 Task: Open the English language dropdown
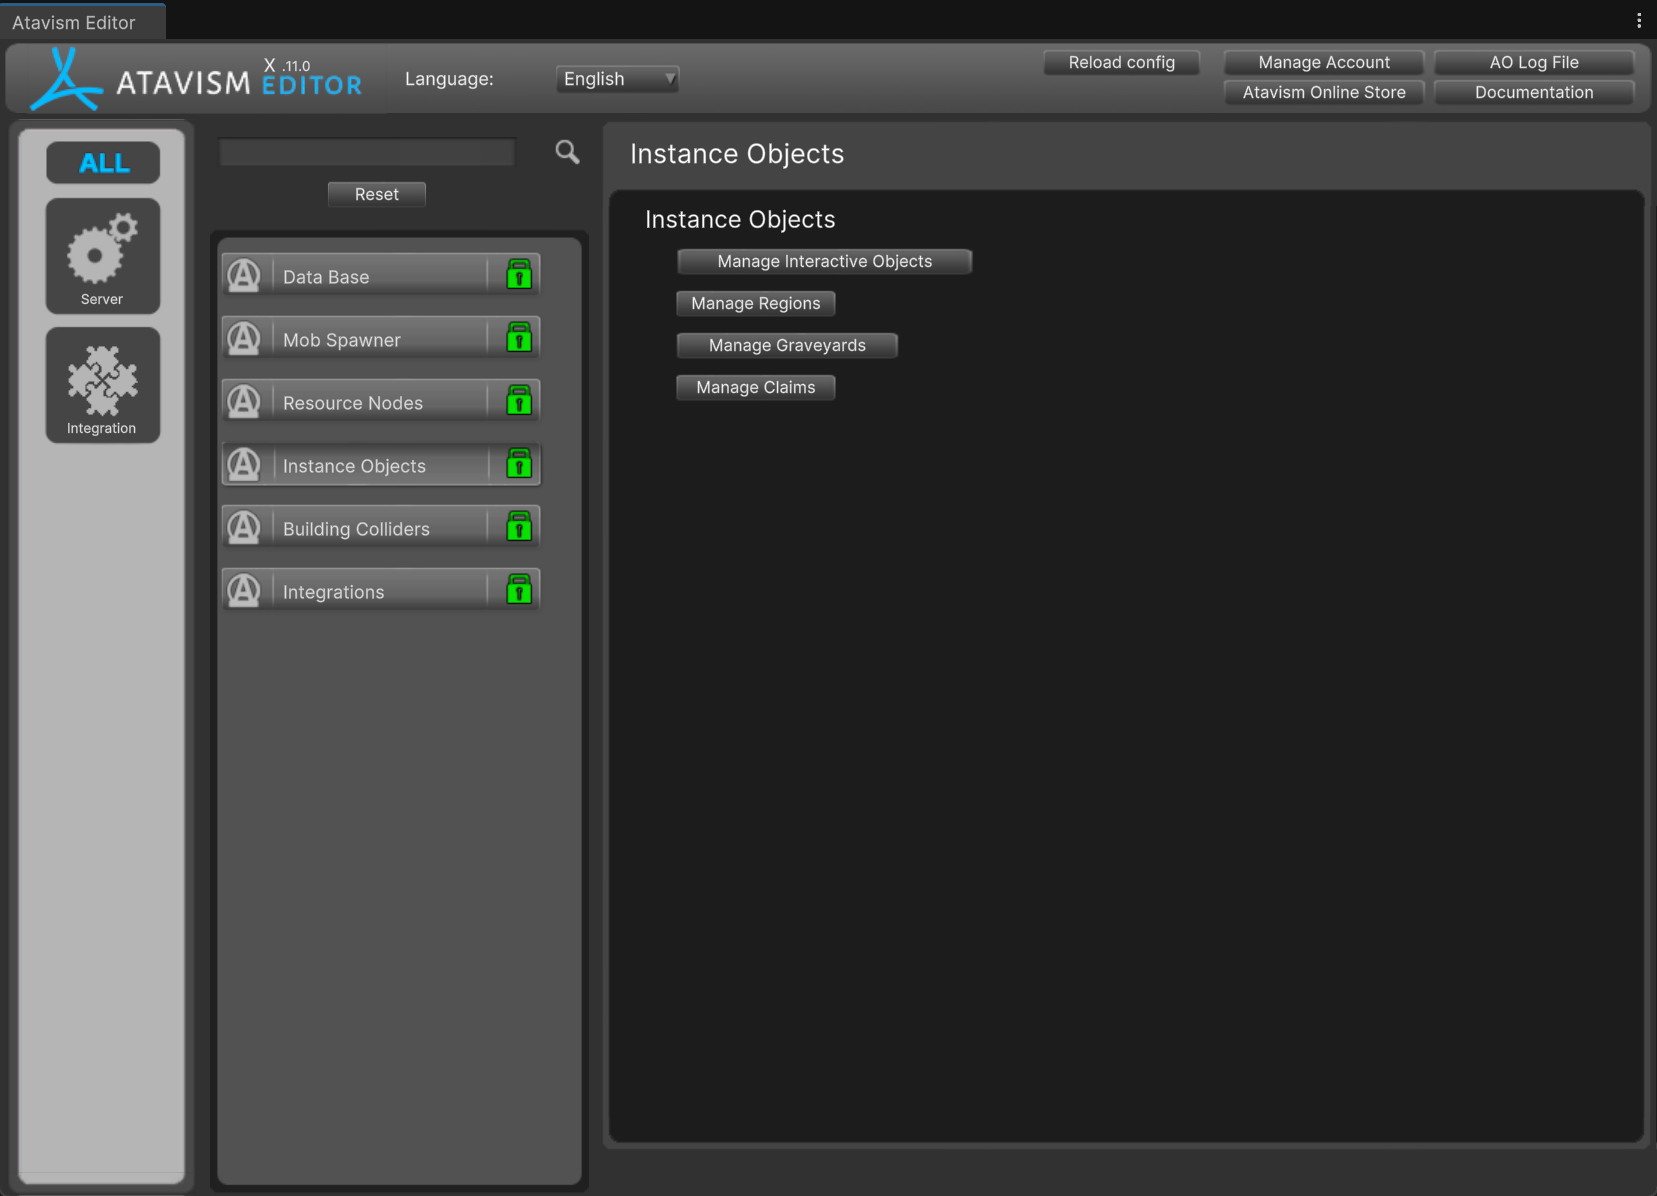click(617, 79)
